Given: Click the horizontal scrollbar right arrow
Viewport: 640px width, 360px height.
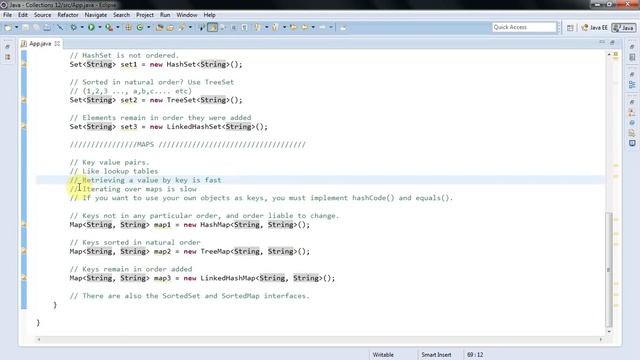Looking at the screenshot, I should tap(601, 339).
